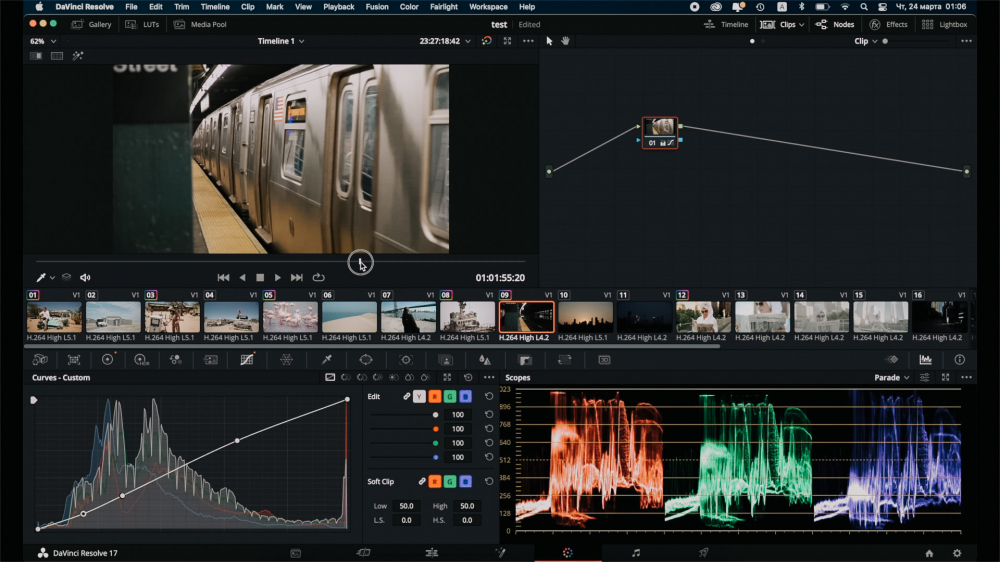This screenshot has height=562, width=1000.
Task: Toggle the Y luminance channel for curve editing
Action: click(420, 397)
